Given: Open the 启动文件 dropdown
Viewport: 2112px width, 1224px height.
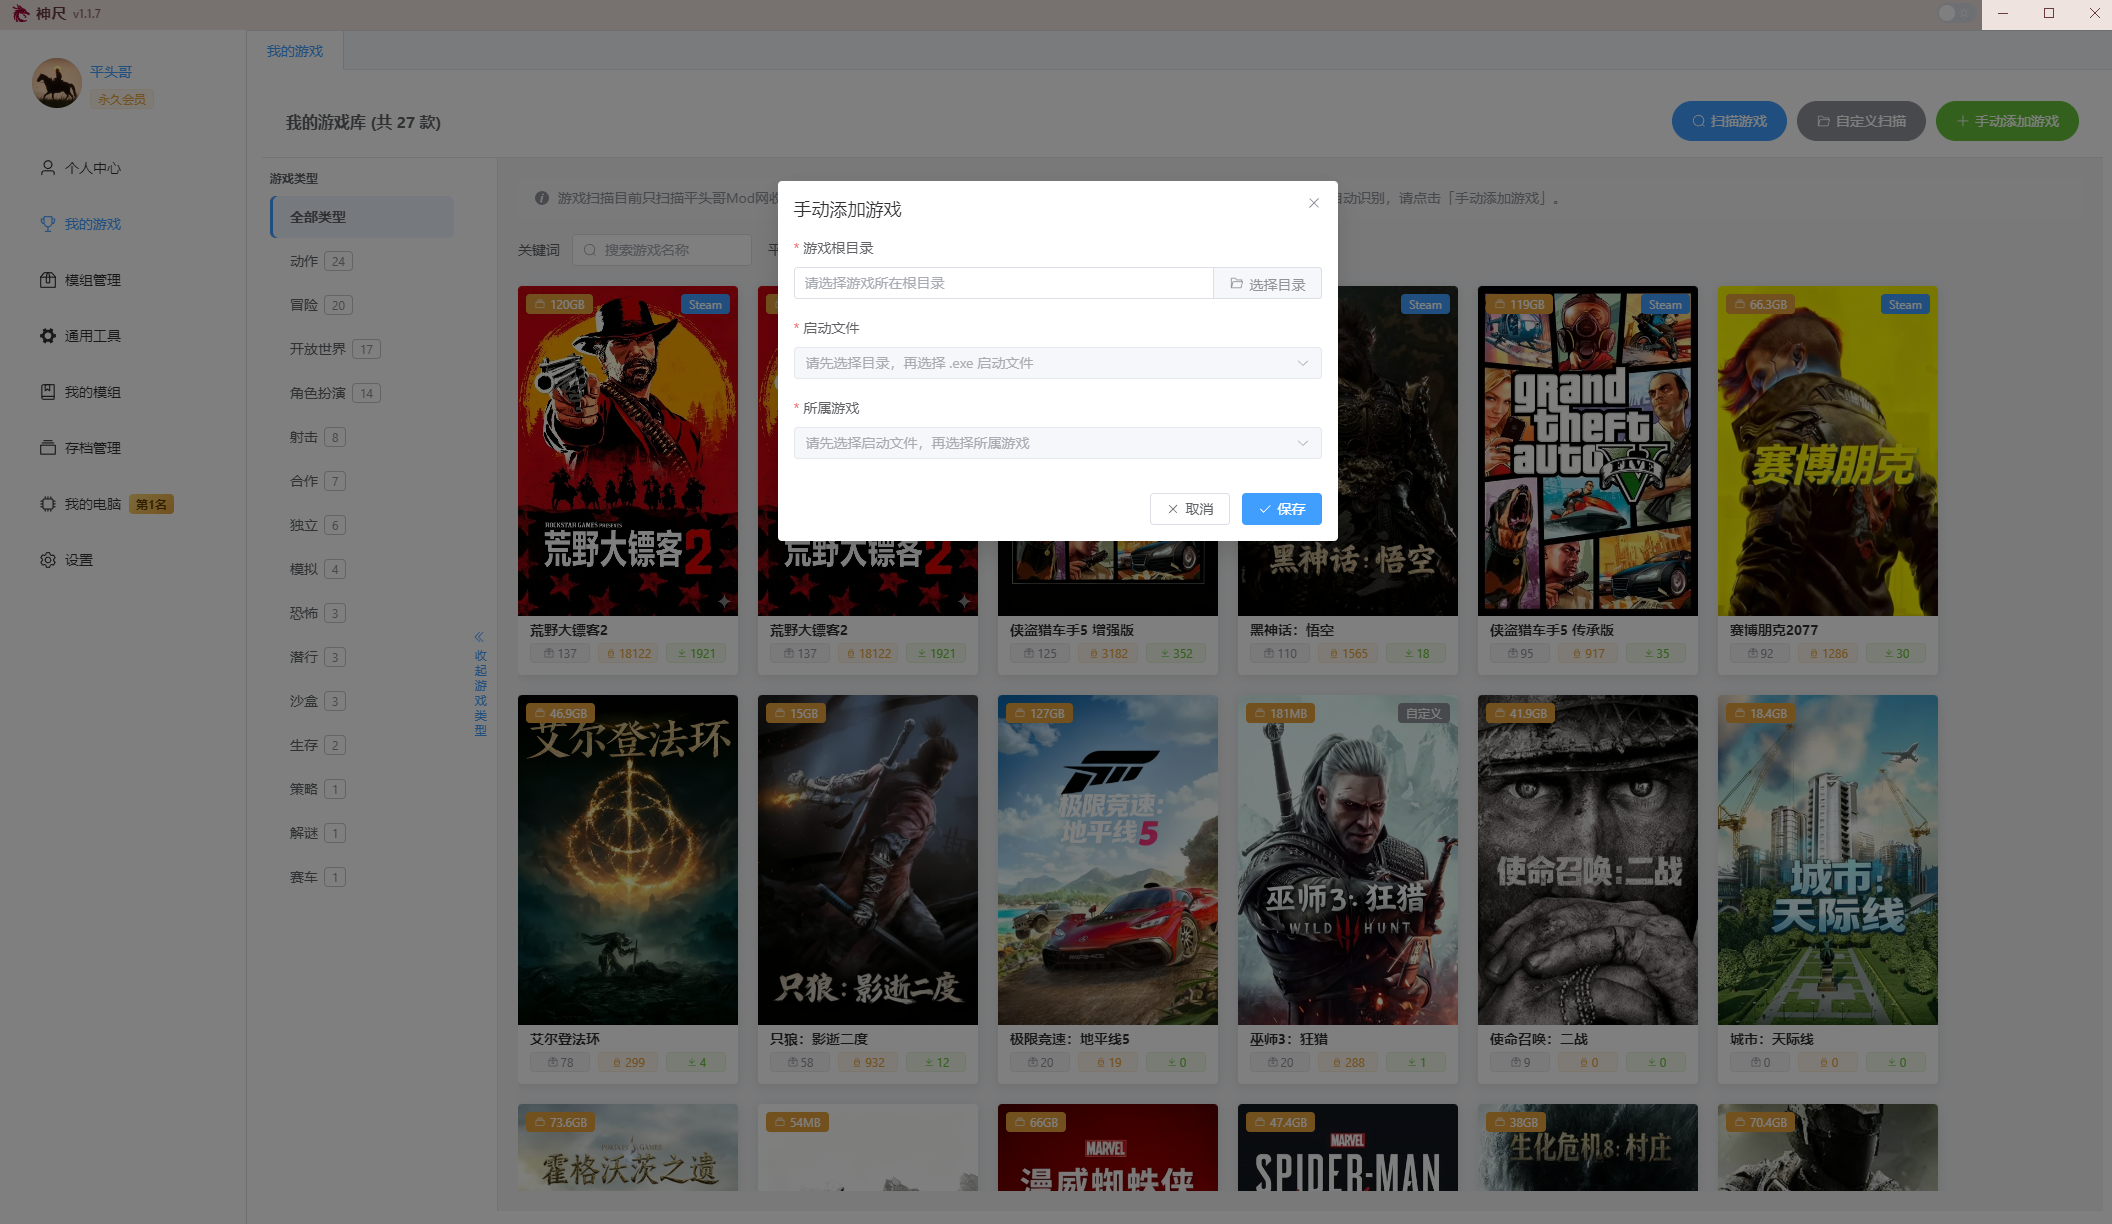Looking at the screenshot, I should pos(1058,363).
